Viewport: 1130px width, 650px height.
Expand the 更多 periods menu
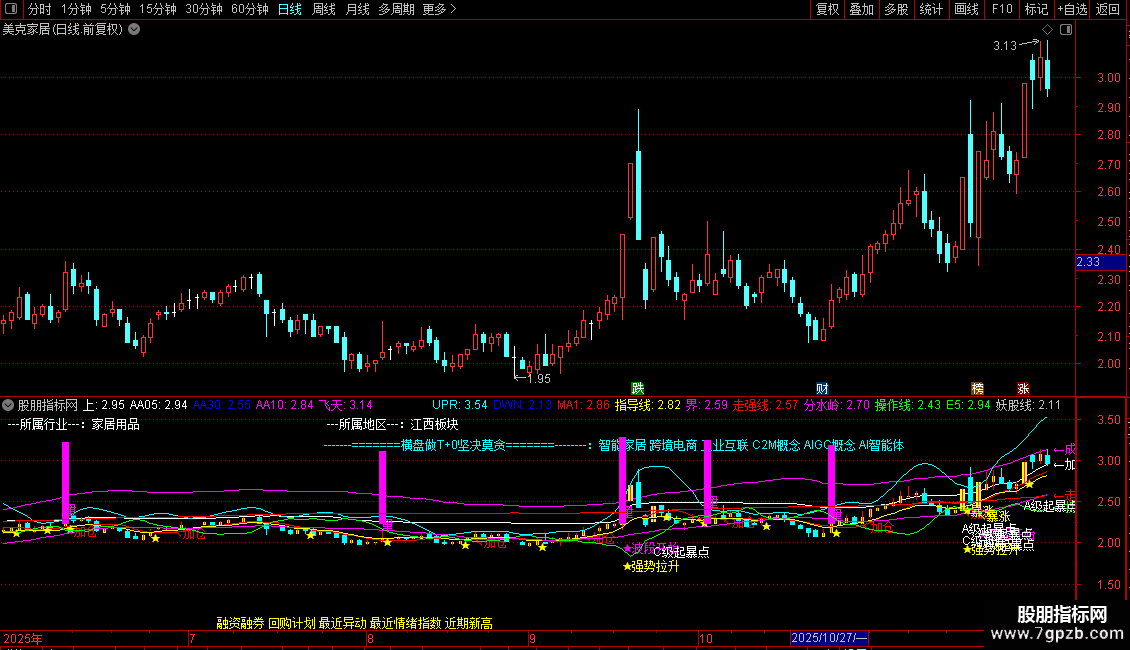[440, 9]
